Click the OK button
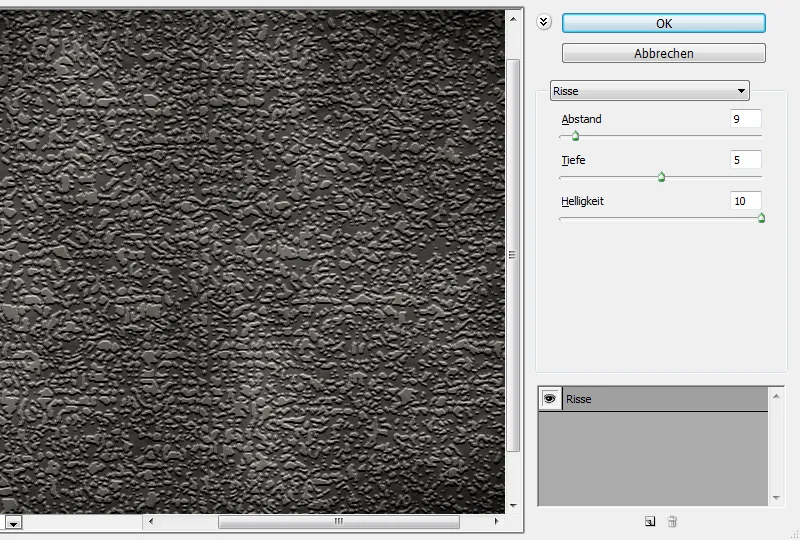This screenshot has width=800, height=540. [x=663, y=23]
